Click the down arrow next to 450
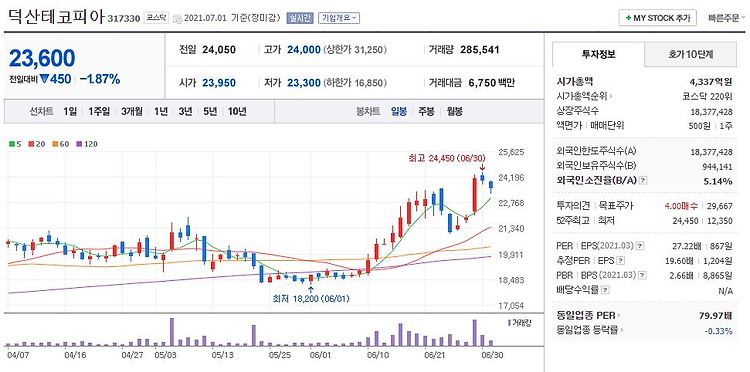 44,79
